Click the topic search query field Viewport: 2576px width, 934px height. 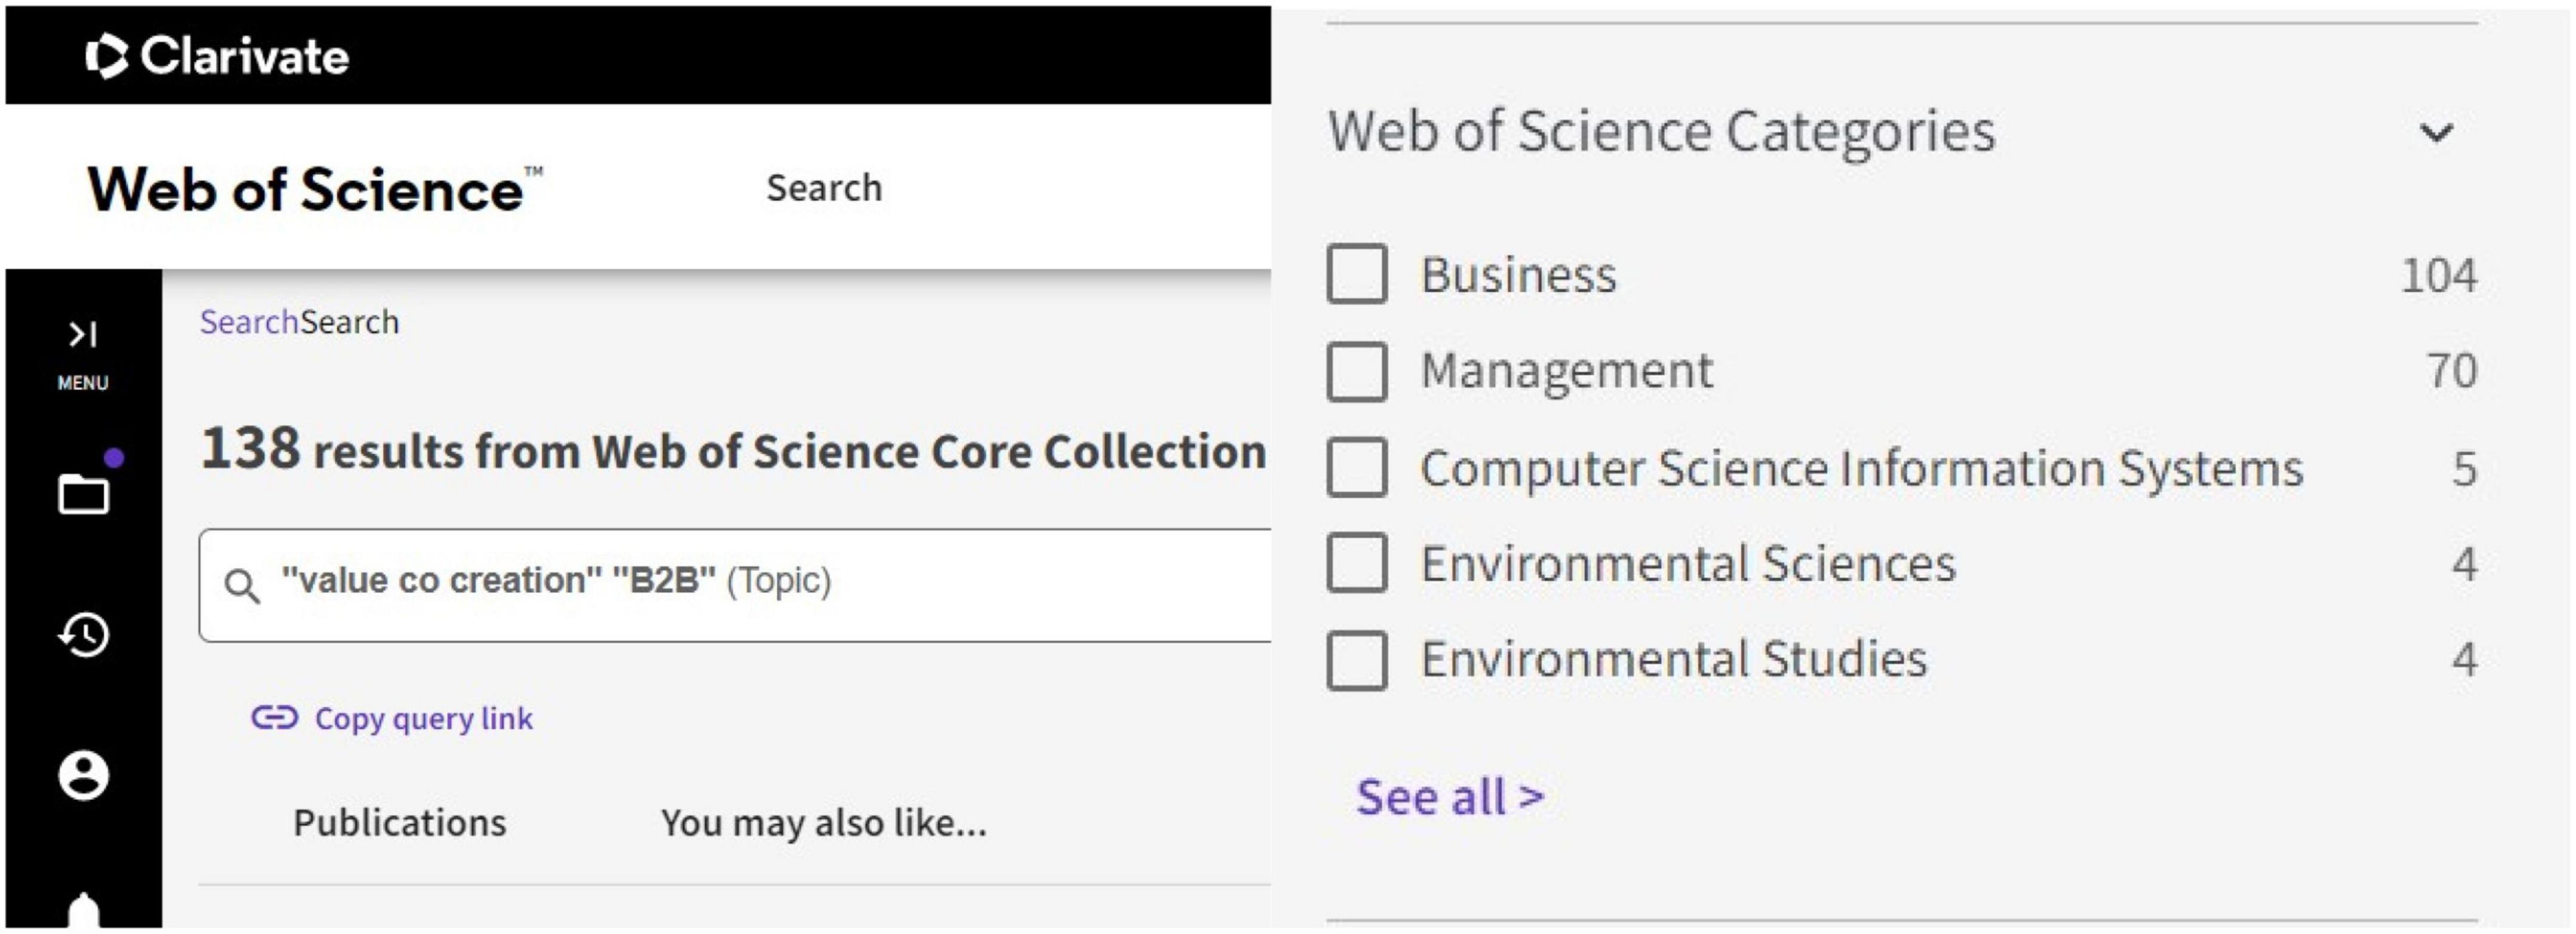pyautogui.click(x=735, y=585)
